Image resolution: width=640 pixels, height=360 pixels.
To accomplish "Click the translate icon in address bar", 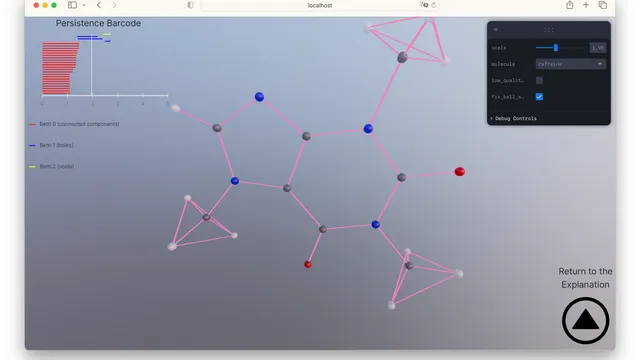I will (424, 5).
